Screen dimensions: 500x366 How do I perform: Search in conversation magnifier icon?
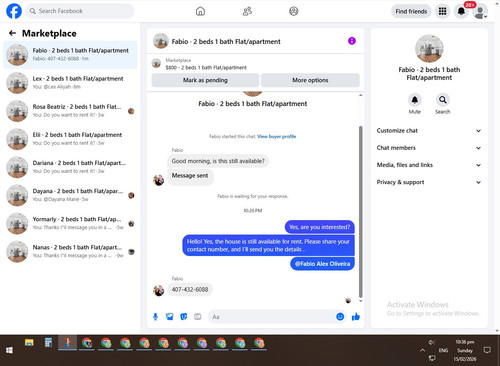point(443,100)
